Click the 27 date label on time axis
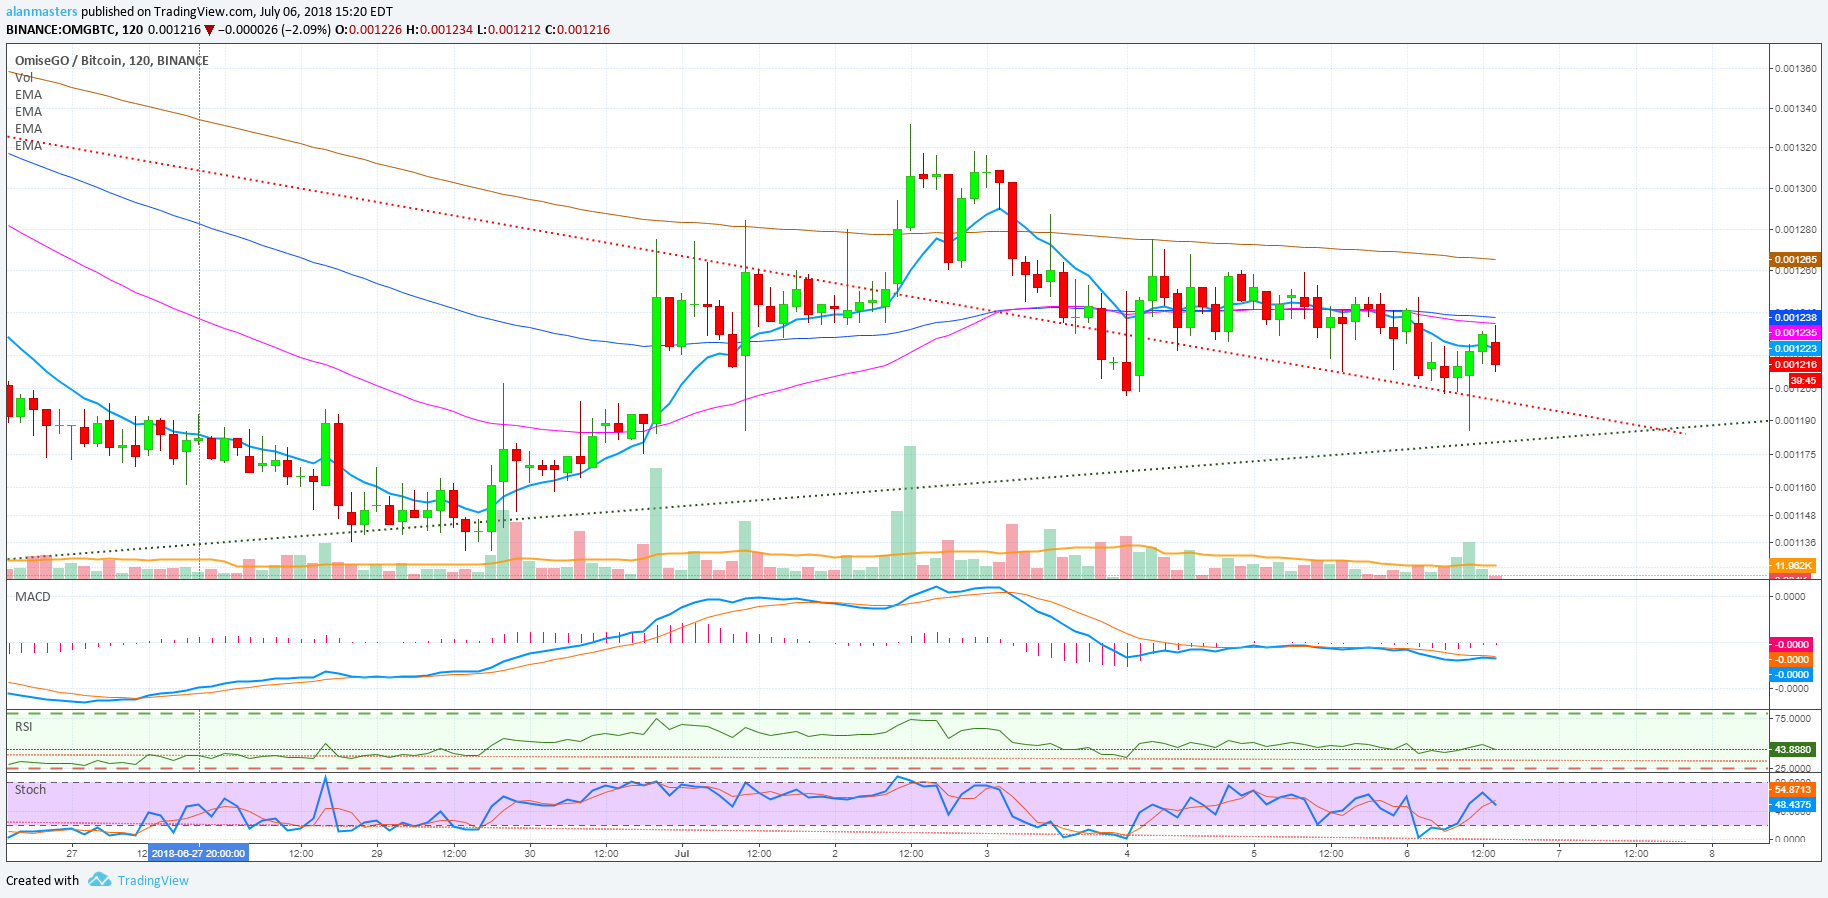 click(x=72, y=853)
